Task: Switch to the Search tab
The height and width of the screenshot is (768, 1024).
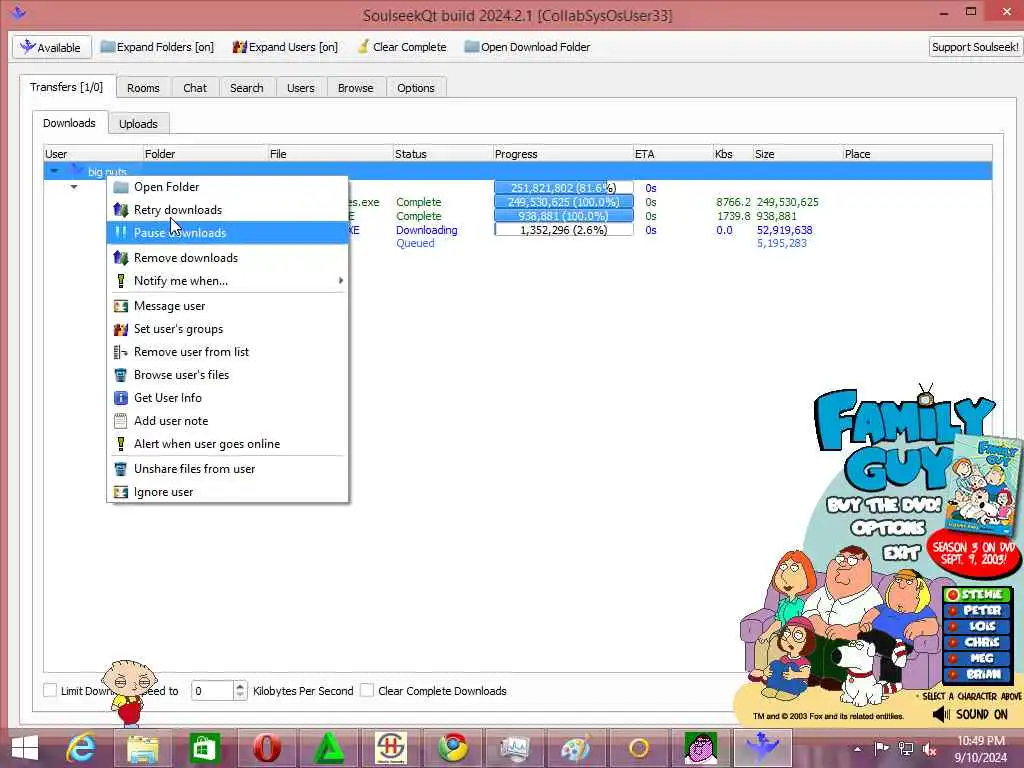Action: click(x=246, y=88)
